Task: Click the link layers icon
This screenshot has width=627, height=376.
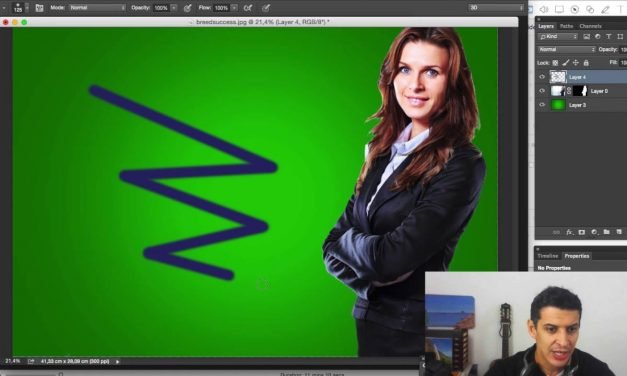Action: (556, 232)
